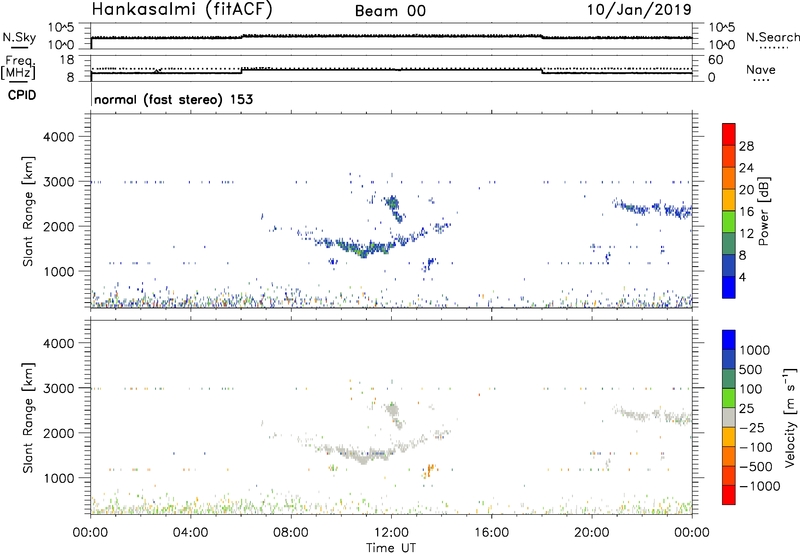Click the −500 label on velocity colorbar

[756, 466]
